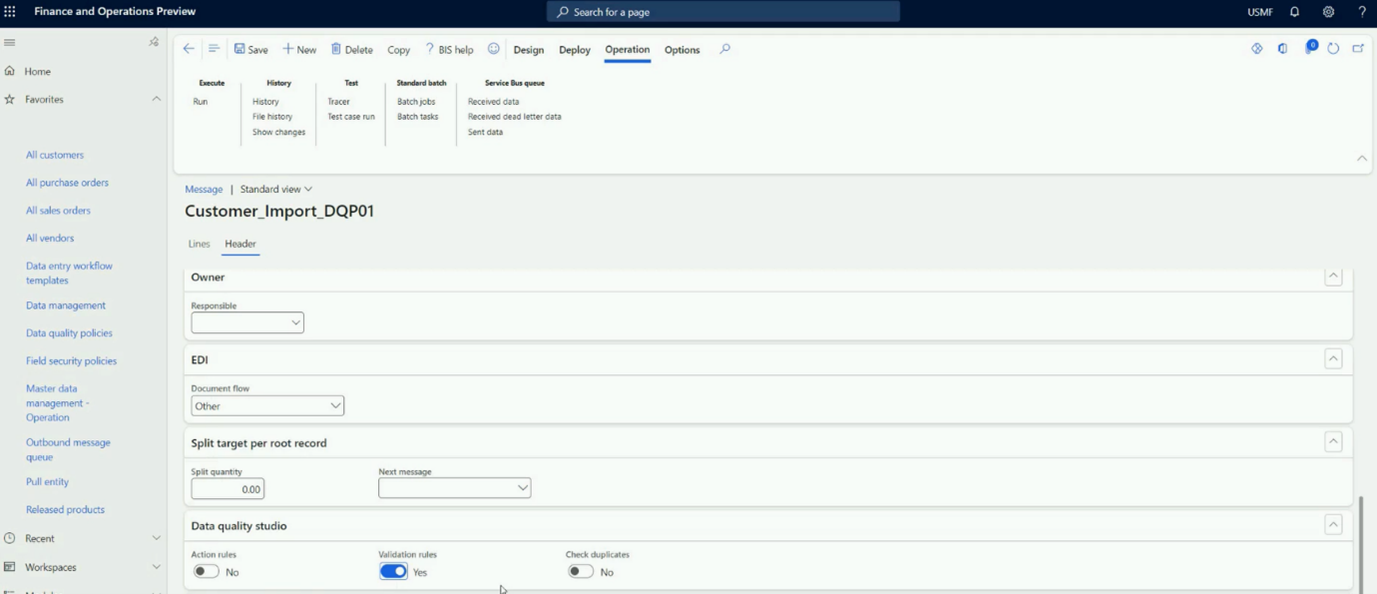Open in Microsoft Office icon
Screen dimensions: 1377x594
tap(1283, 49)
